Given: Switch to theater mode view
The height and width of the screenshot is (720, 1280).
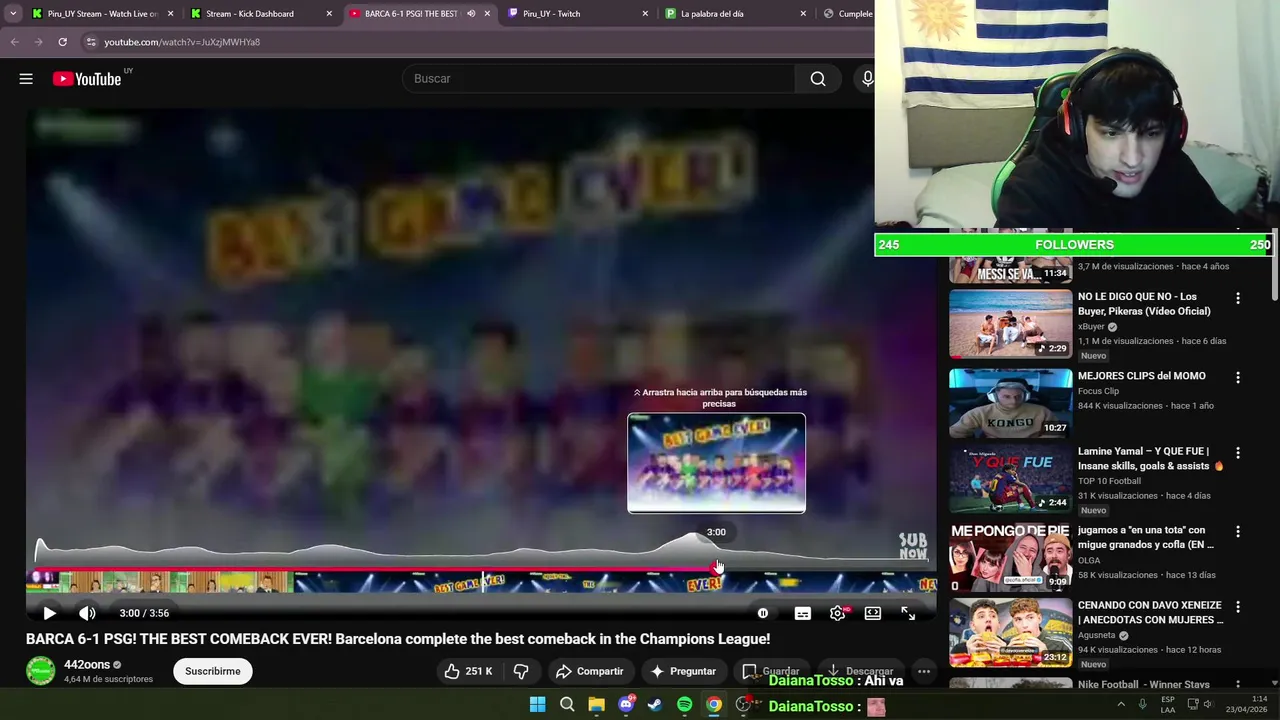Looking at the screenshot, I should tap(873, 613).
